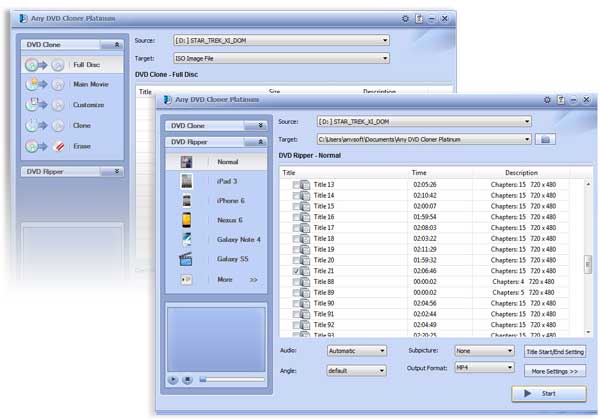This screenshot has height=420, width=600.
Task: Open settings gear in back window title bar
Action: 405,18
